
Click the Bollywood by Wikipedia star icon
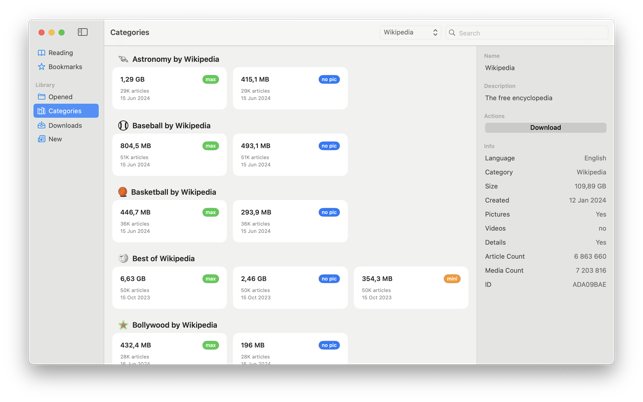point(123,325)
